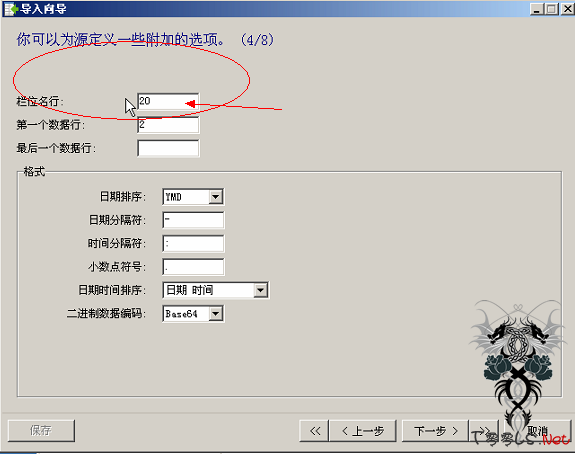Jump to first step with << button

315,431
